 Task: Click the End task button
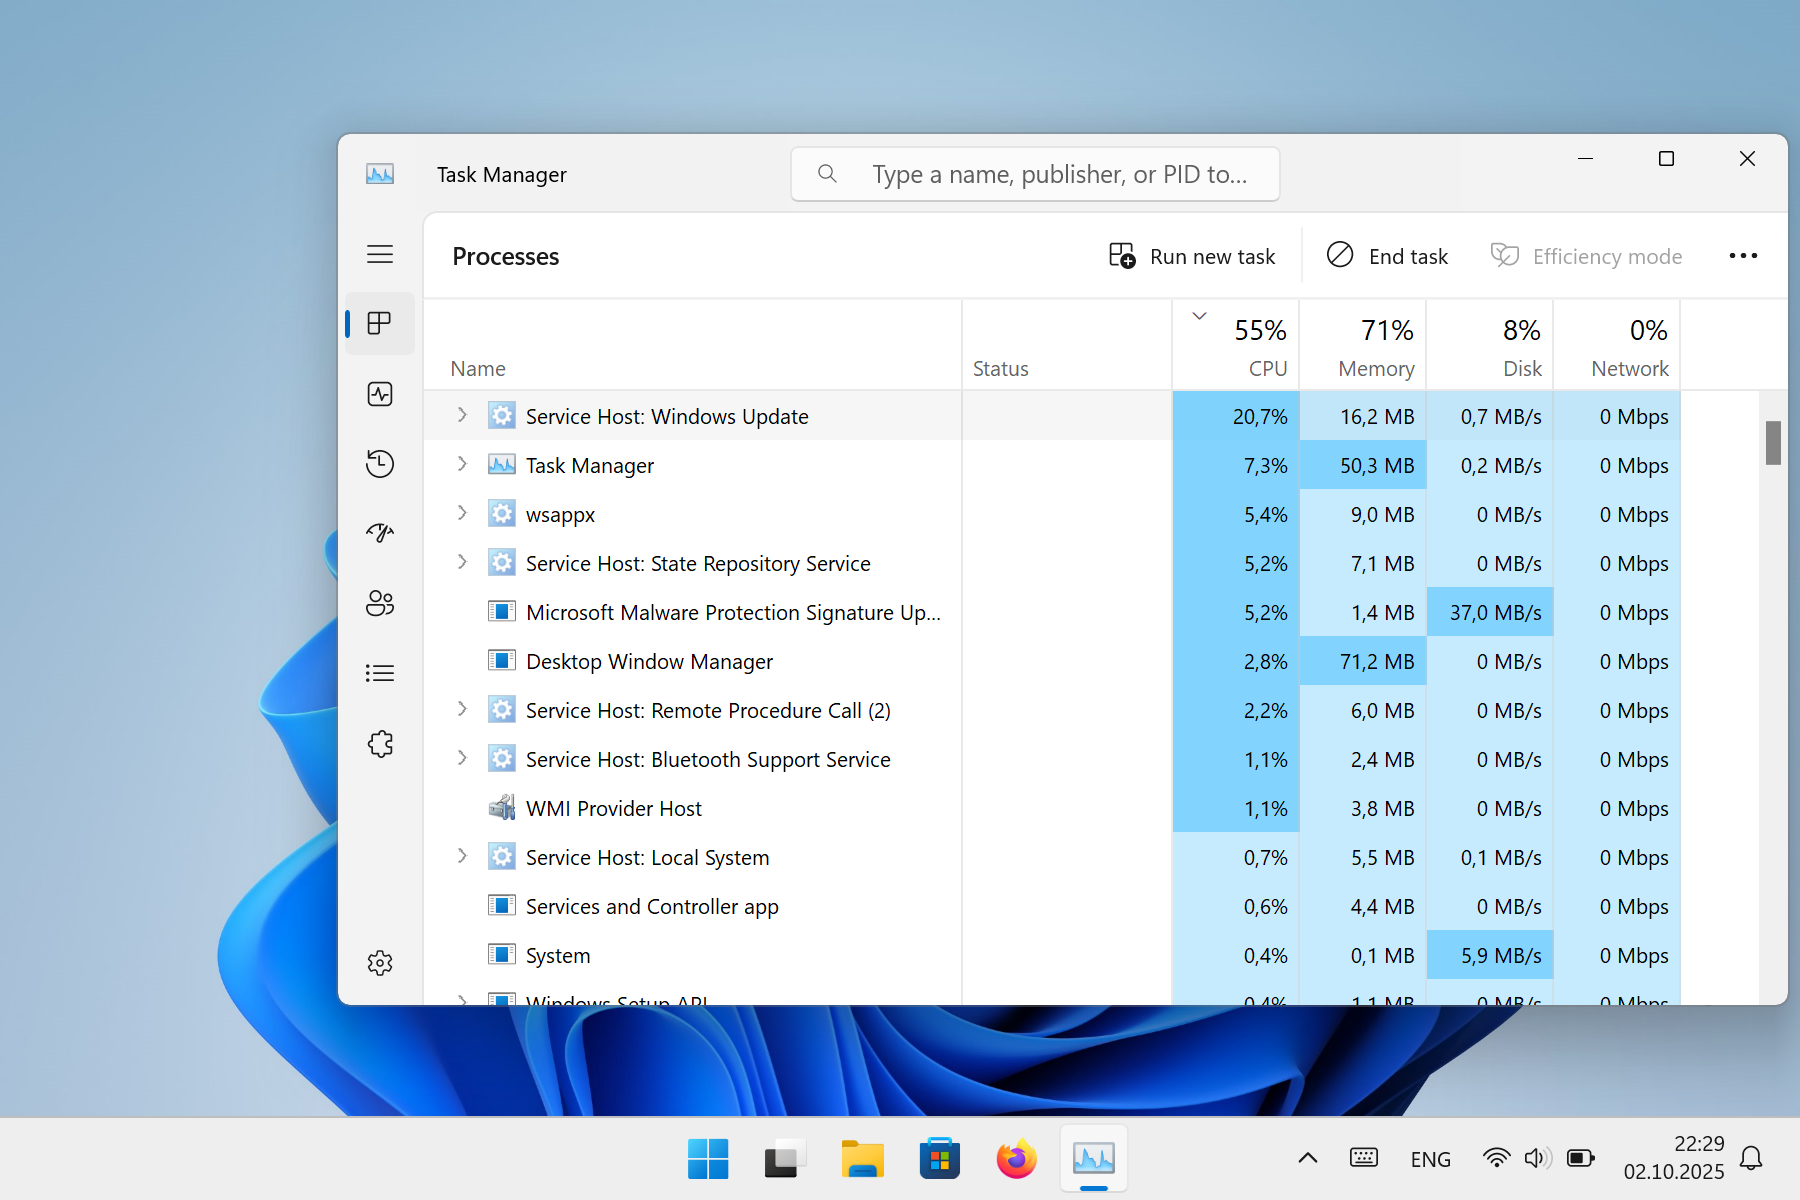point(1387,256)
